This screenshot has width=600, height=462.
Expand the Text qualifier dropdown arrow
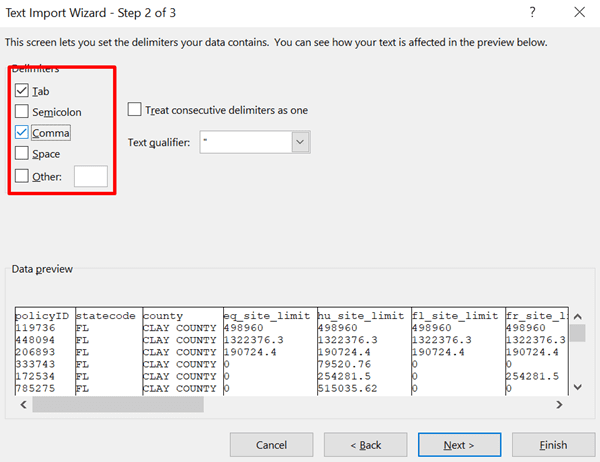point(300,142)
